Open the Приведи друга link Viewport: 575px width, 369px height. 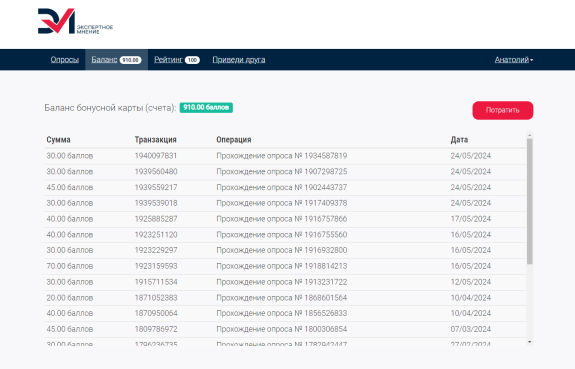[x=239, y=59]
